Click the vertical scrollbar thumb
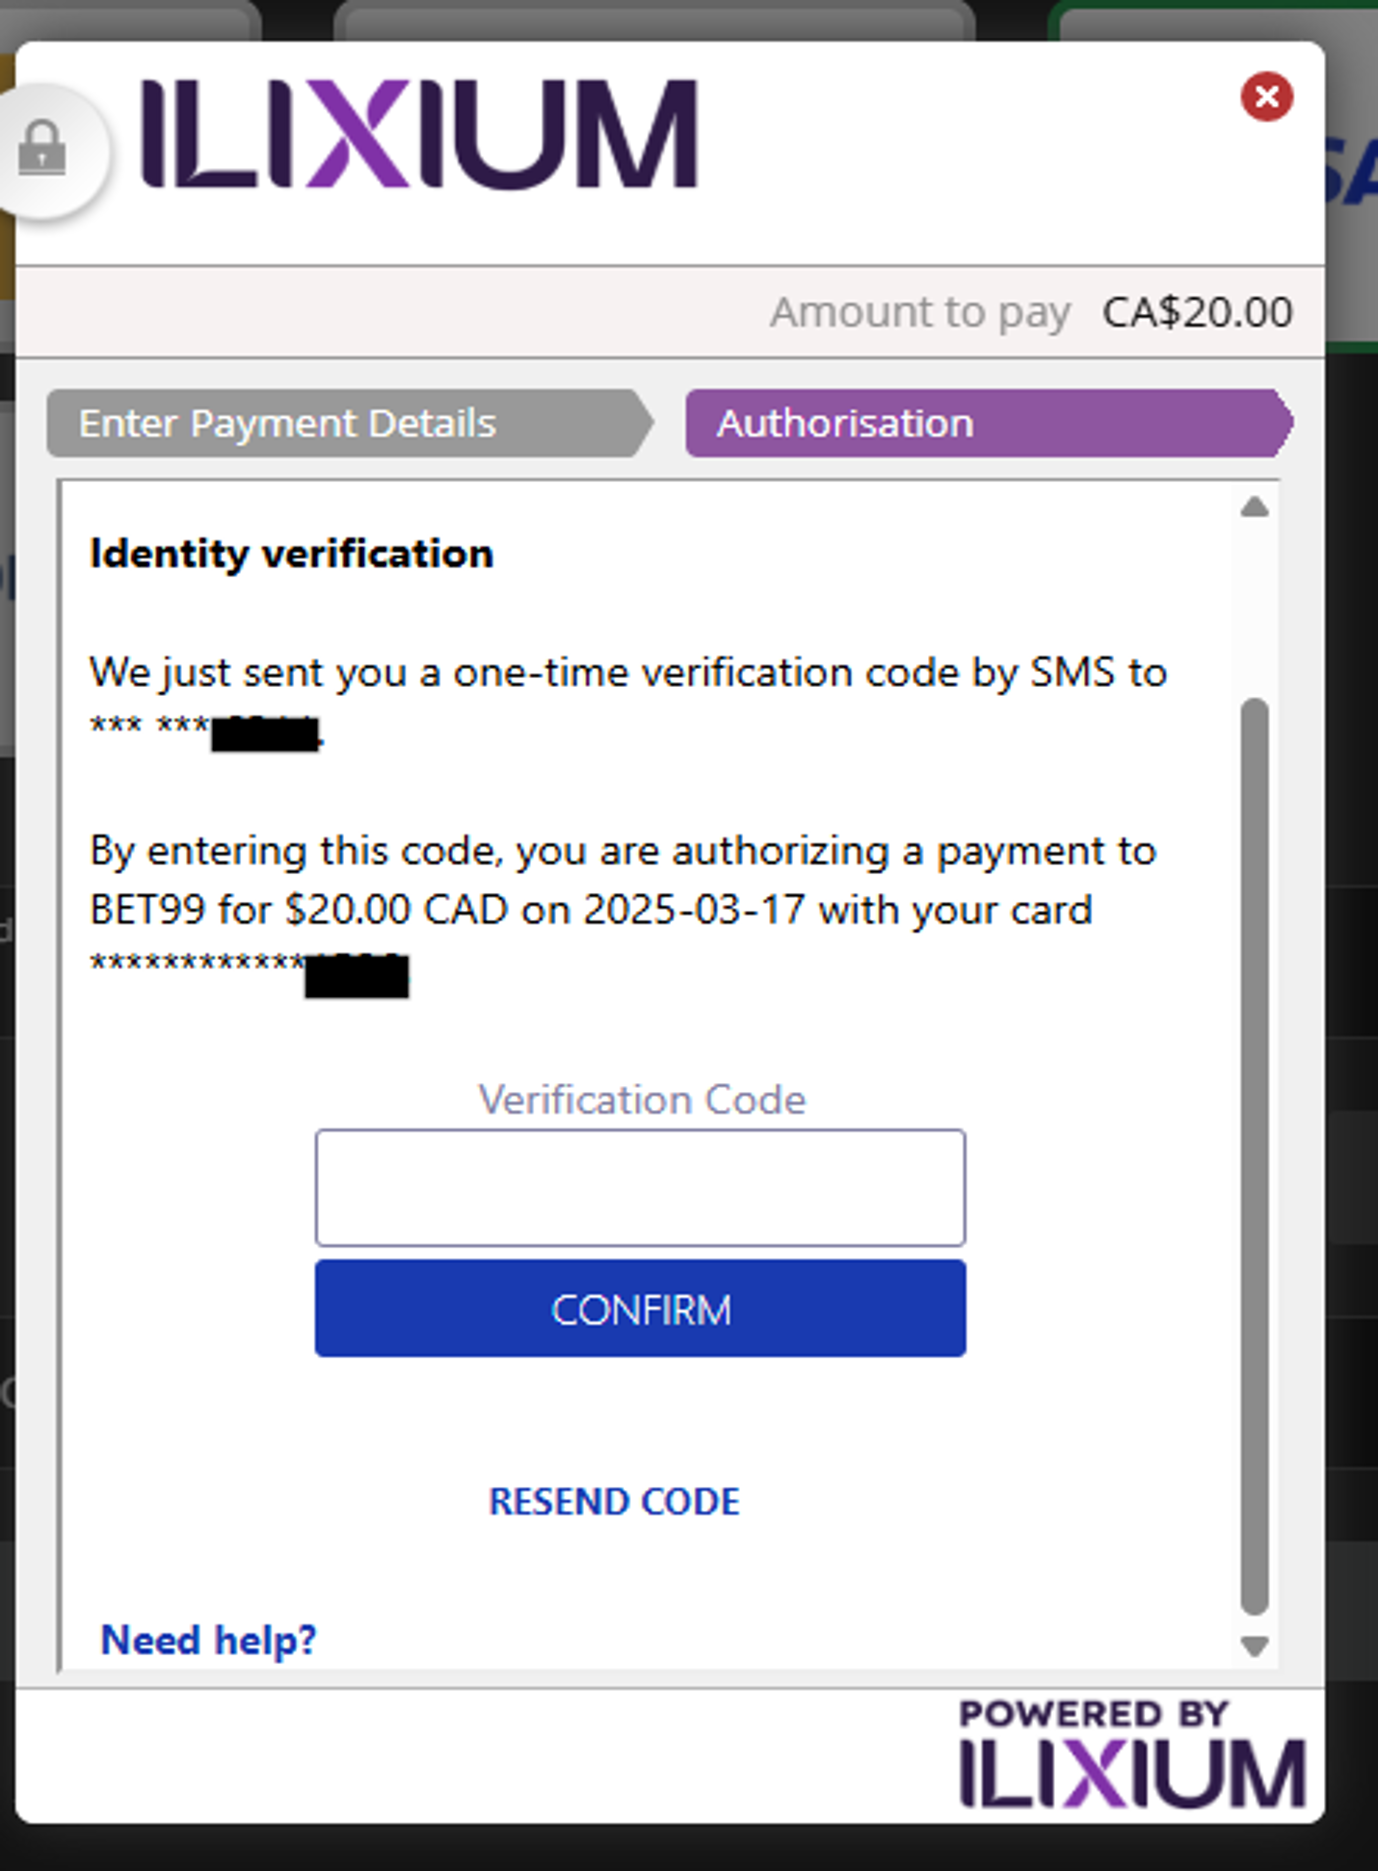The width and height of the screenshot is (1378, 1872). coord(1254,1150)
